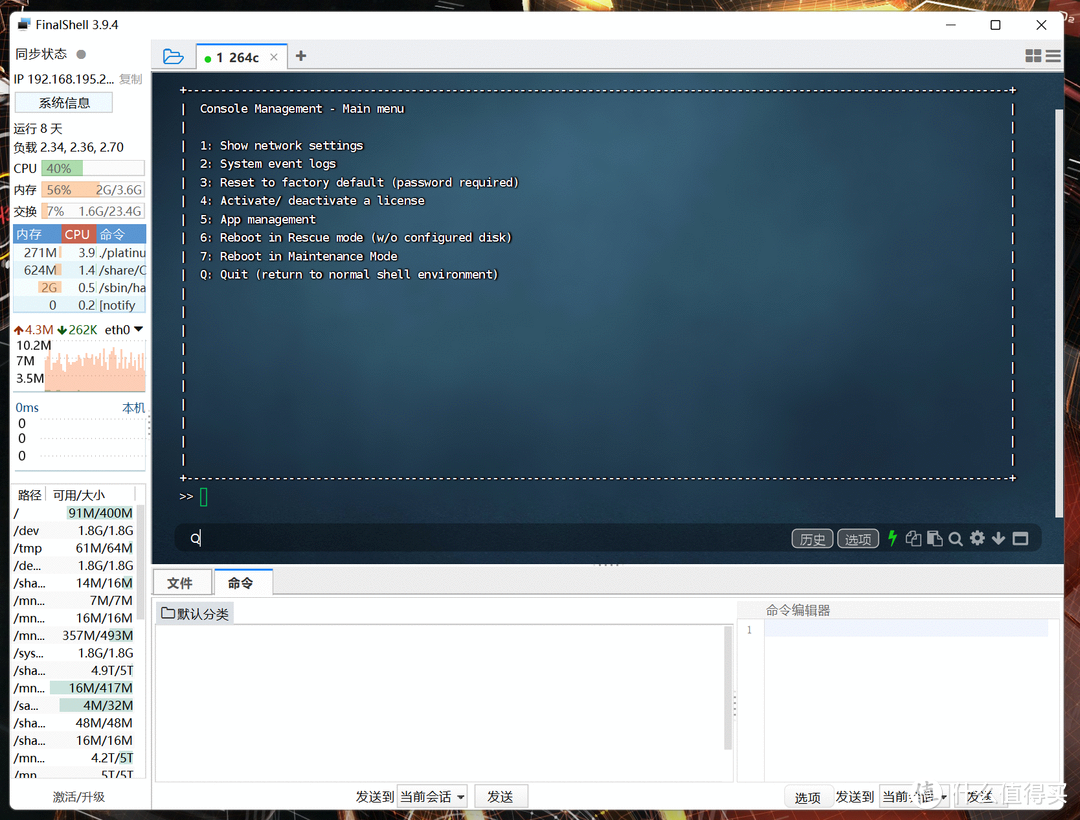Open the 历史 history button
The image size is (1080, 820).
812,539
